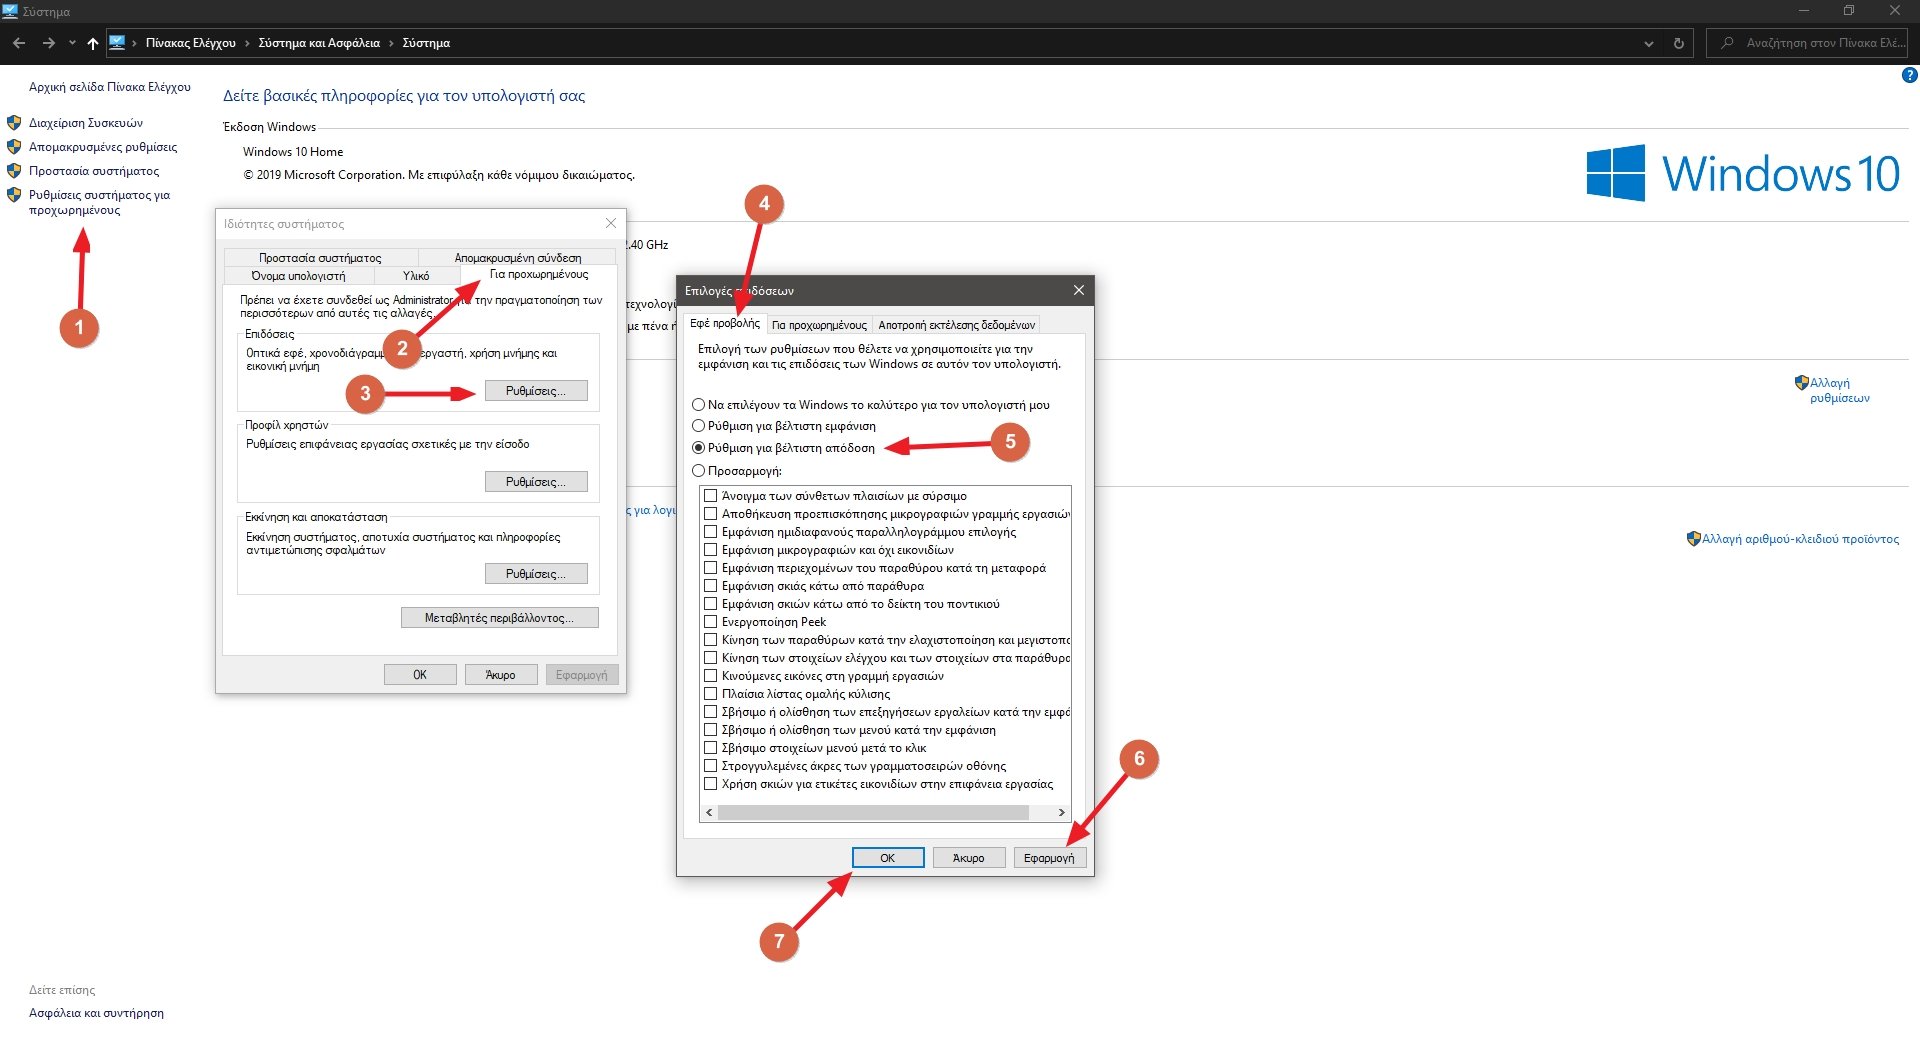The height and width of the screenshot is (1039, 1920).
Task: Click the shield icon beside Προστασία συστήματος
Action: coord(14,171)
